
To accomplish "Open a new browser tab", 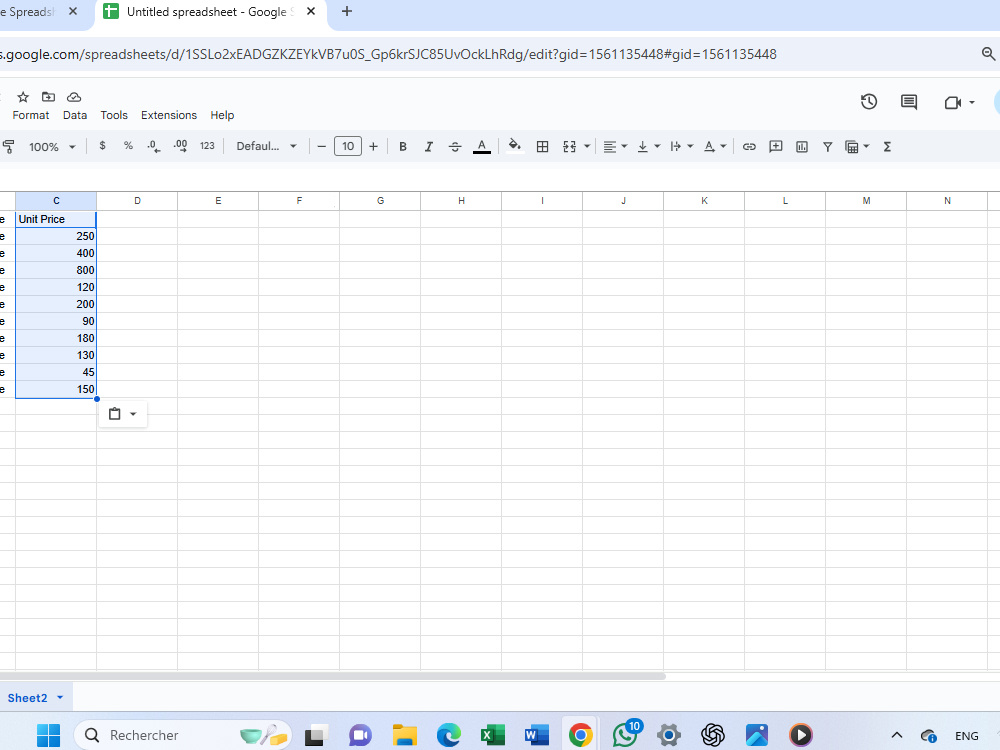I will pyautogui.click(x=347, y=11).
